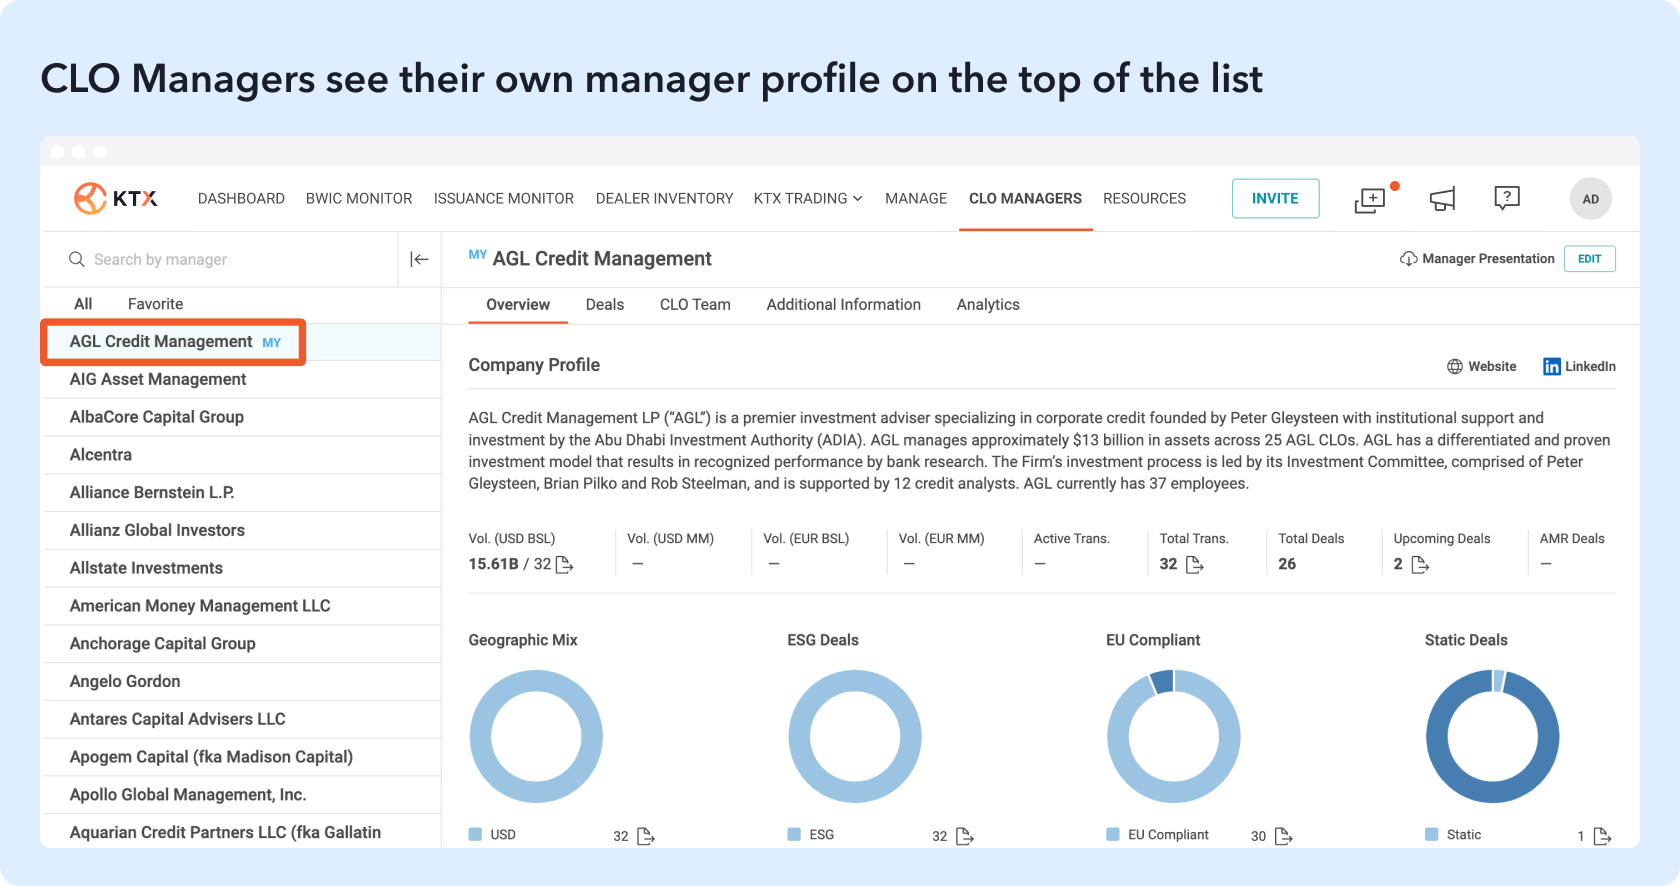Open the AGL company Website link
This screenshot has width=1680, height=886.
tap(1481, 367)
